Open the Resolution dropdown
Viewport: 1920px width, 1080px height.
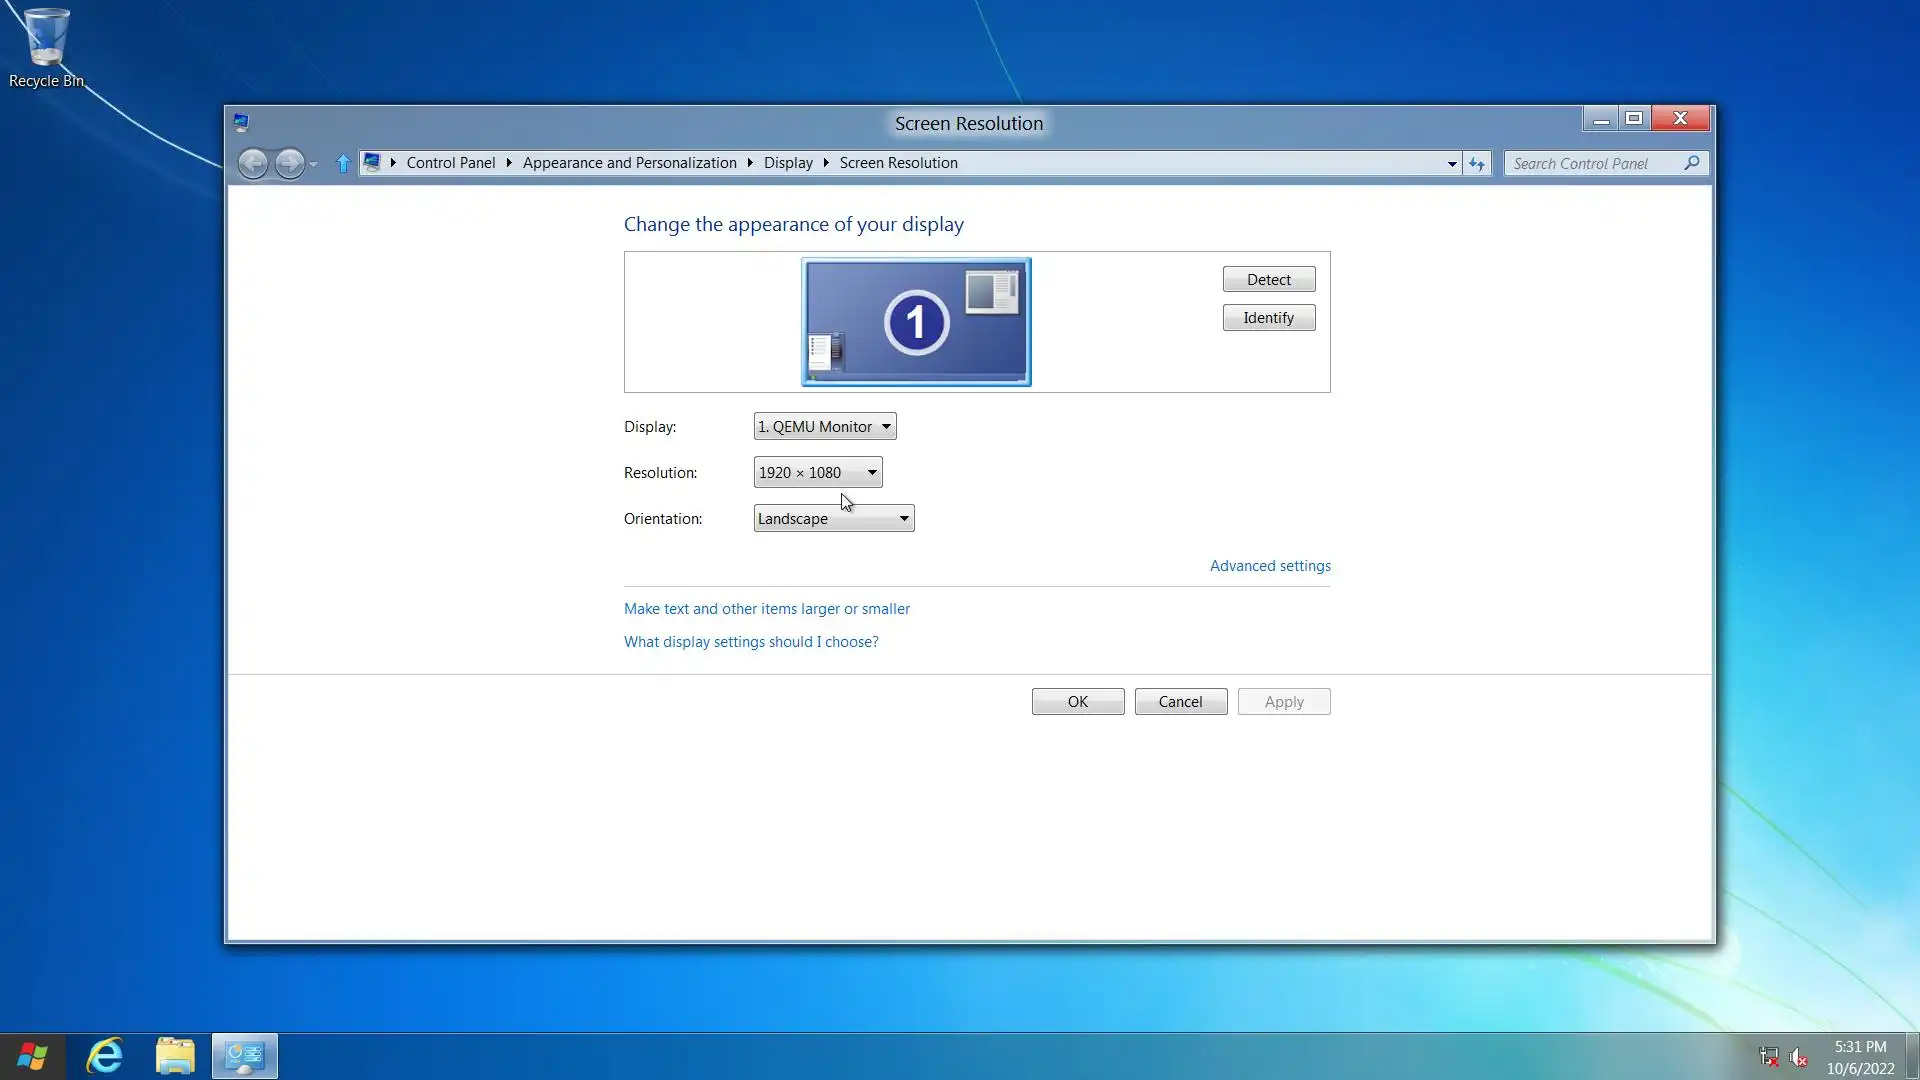point(818,472)
